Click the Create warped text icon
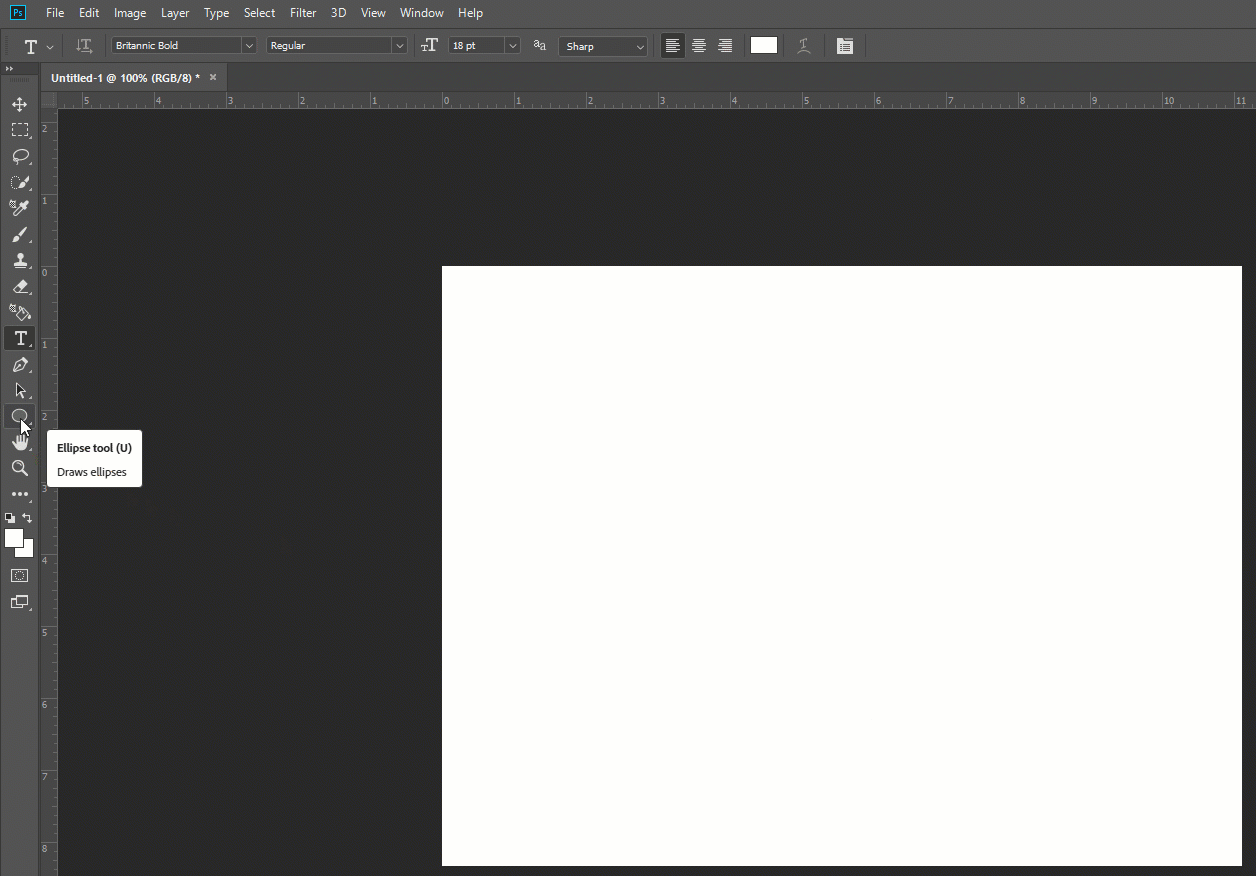Viewport: 1256px width, 876px height. [803, 46]
